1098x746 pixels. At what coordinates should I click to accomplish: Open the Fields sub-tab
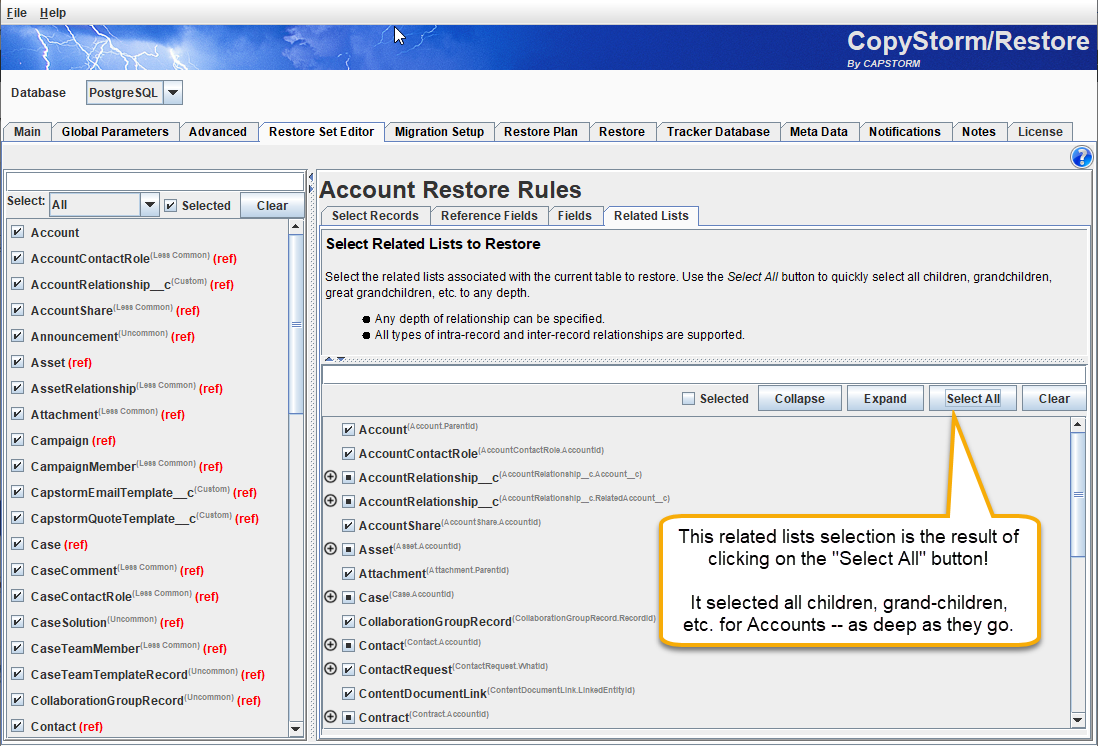pos(574,216)
